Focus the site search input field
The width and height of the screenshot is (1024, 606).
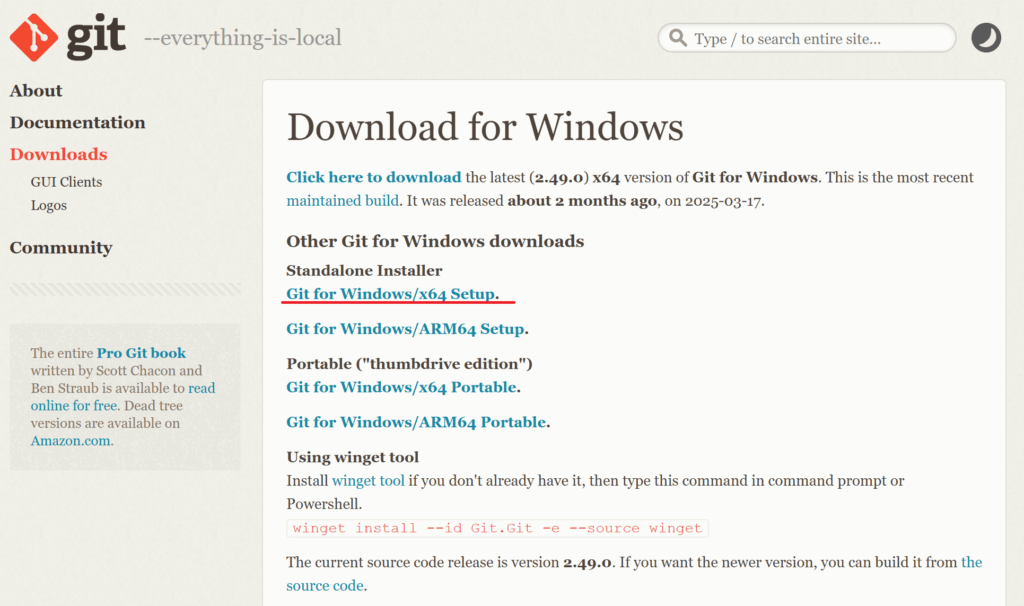point(807,39)
